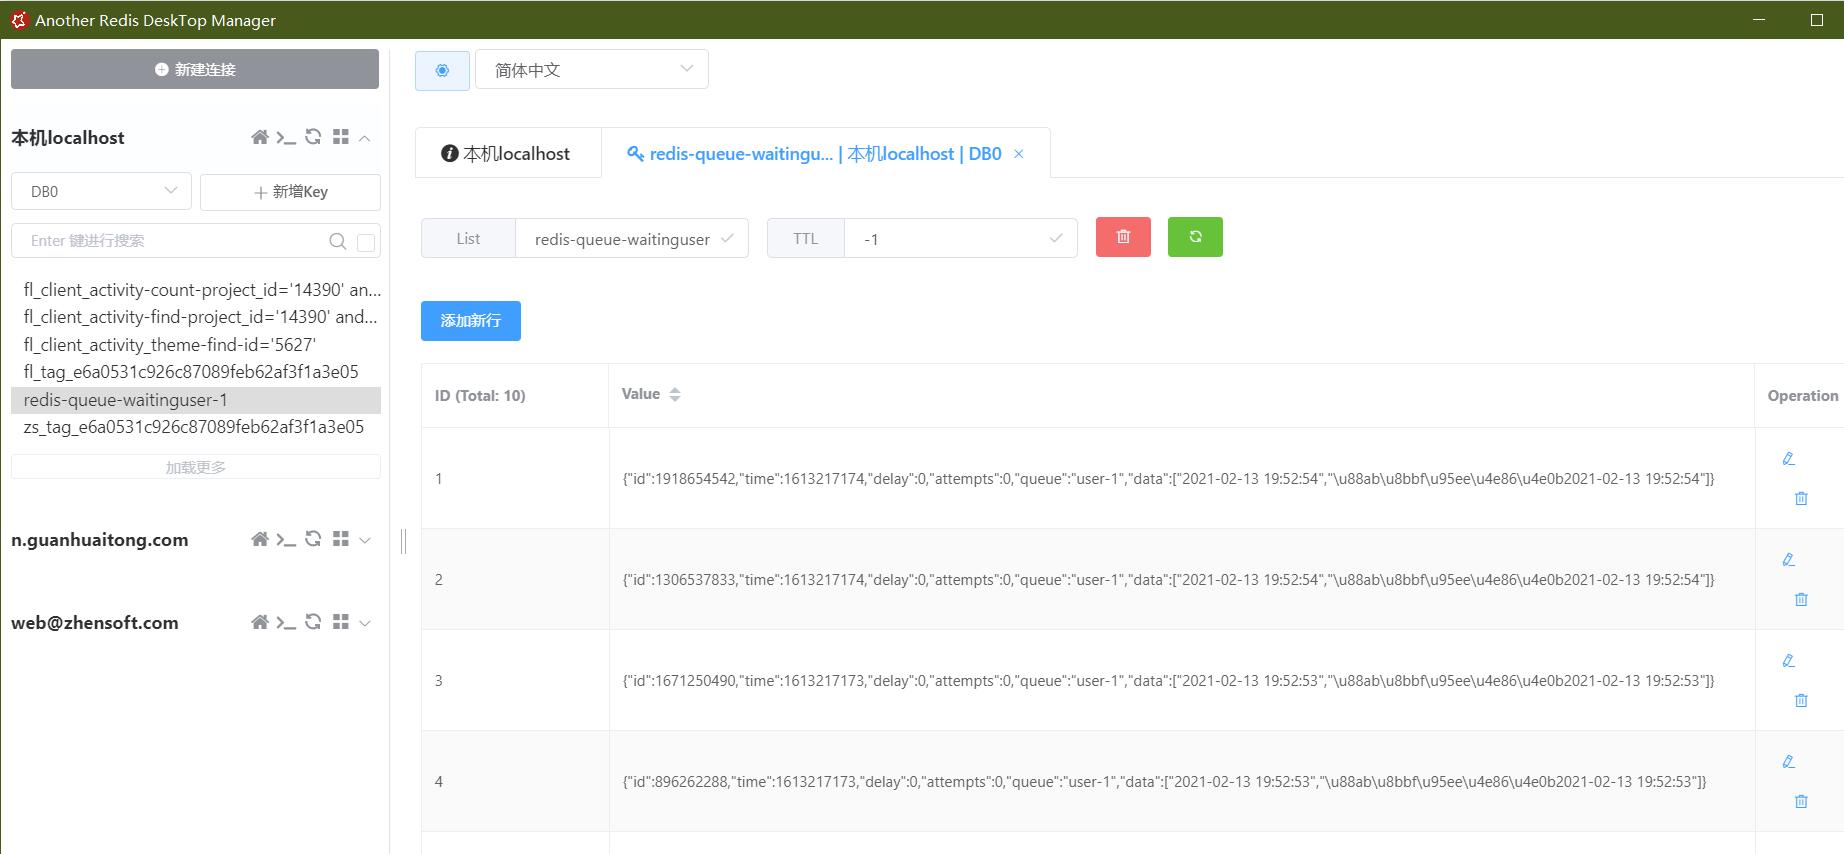Delete row 3 from the list
This screenshot has width=1844, height=854.
click(1801, 700)
